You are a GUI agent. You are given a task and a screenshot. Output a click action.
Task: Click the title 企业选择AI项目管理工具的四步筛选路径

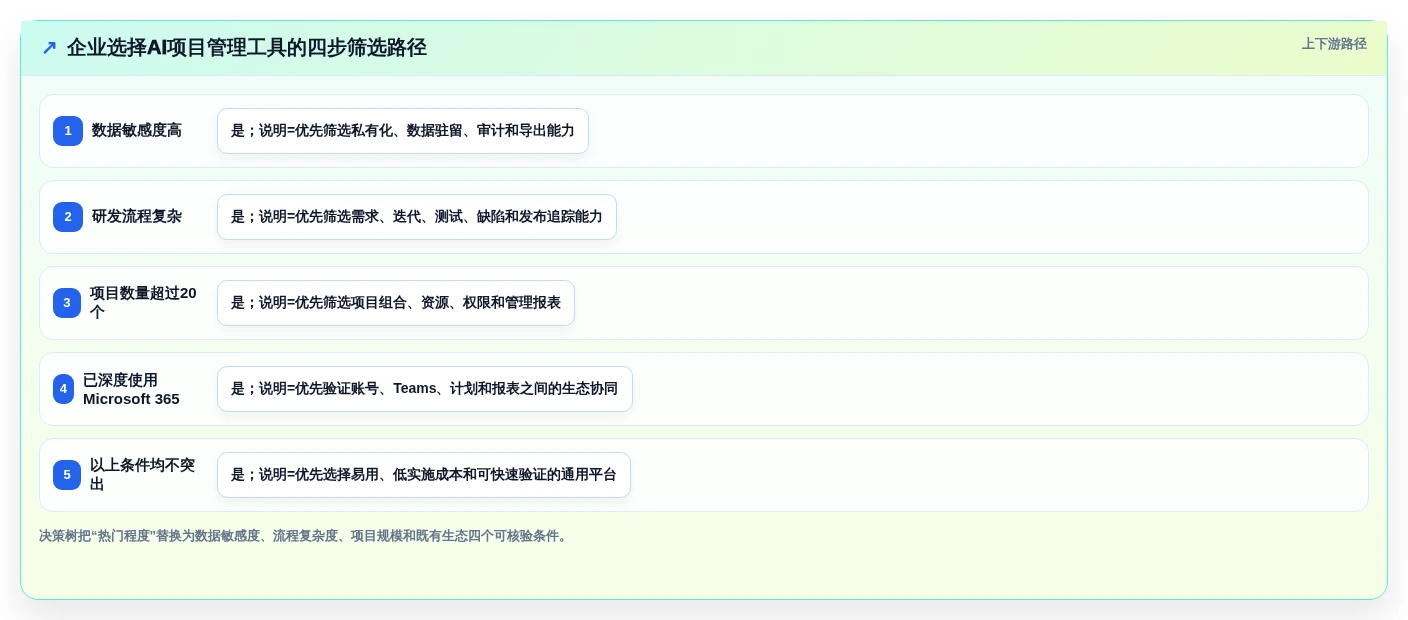pos(247,48)
